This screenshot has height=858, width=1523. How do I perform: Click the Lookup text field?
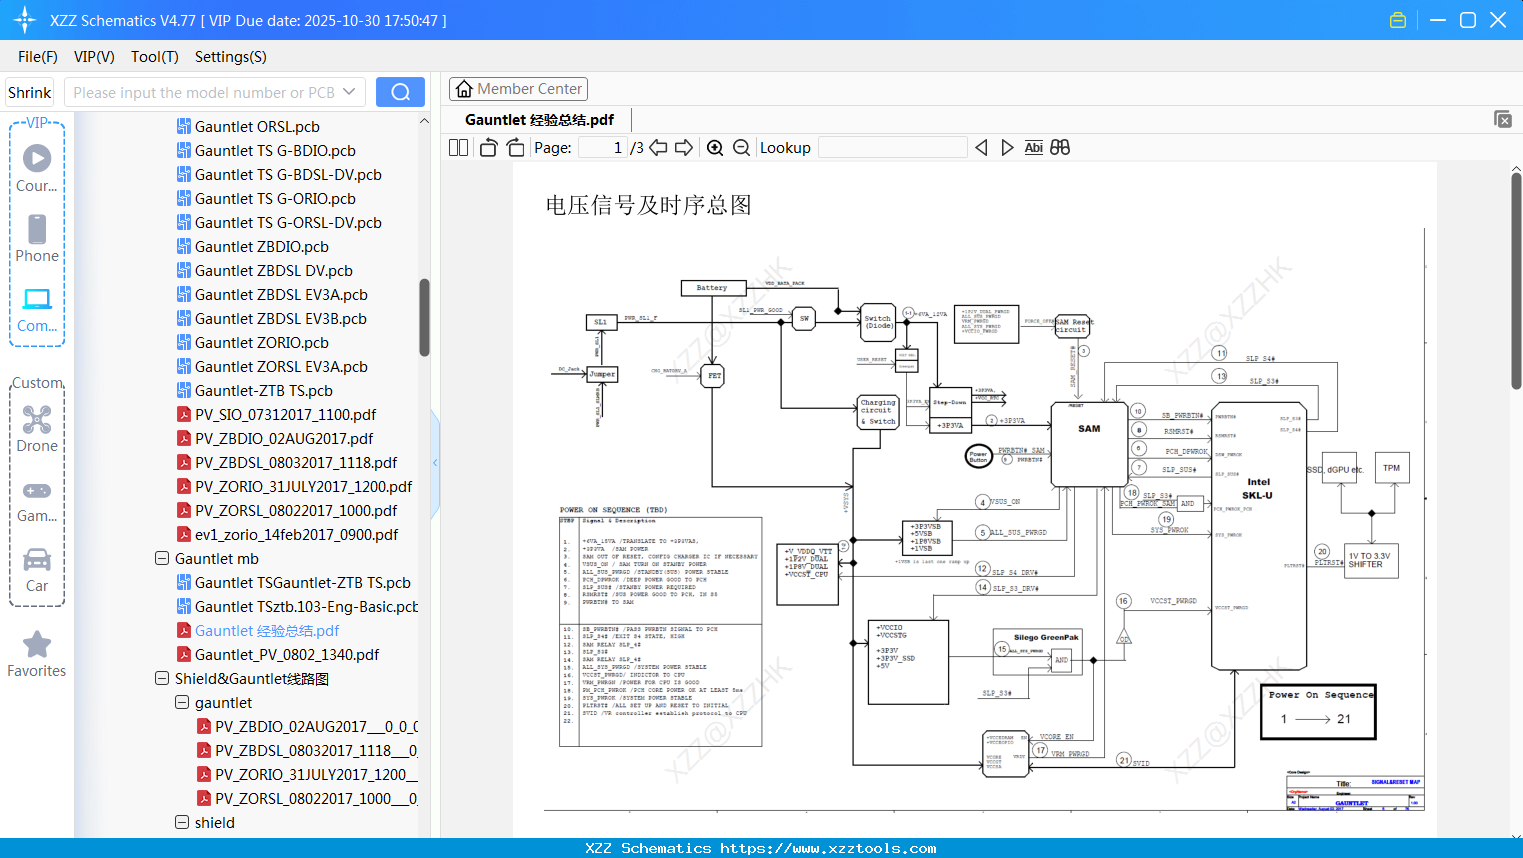tap(892, 147)
